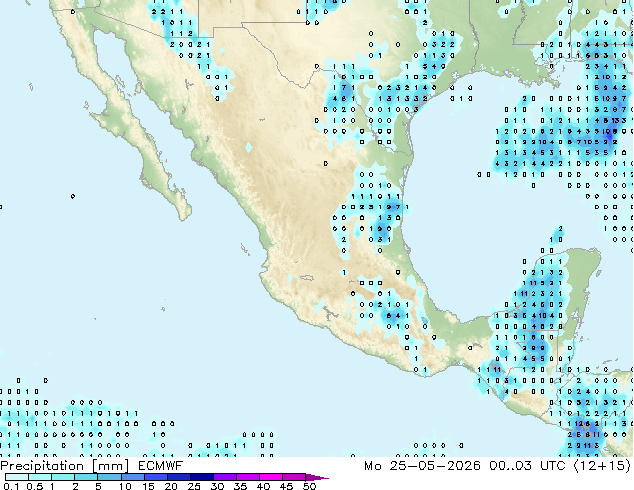Click the legend value "25" label

(194, 486)
